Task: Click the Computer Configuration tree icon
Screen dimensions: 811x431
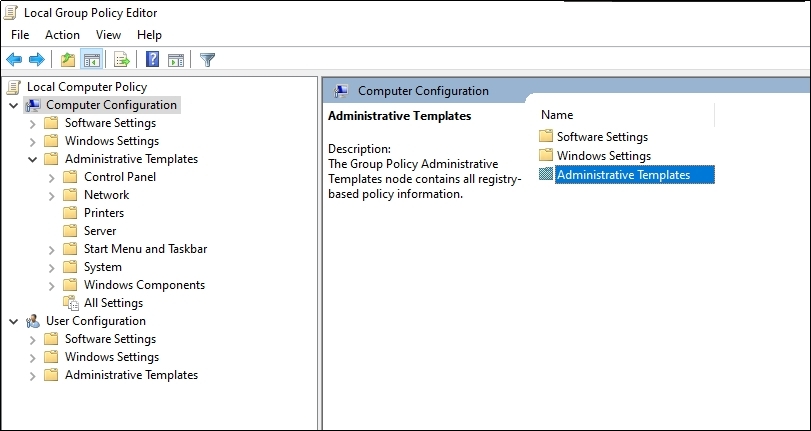Action: click(33, 105)
